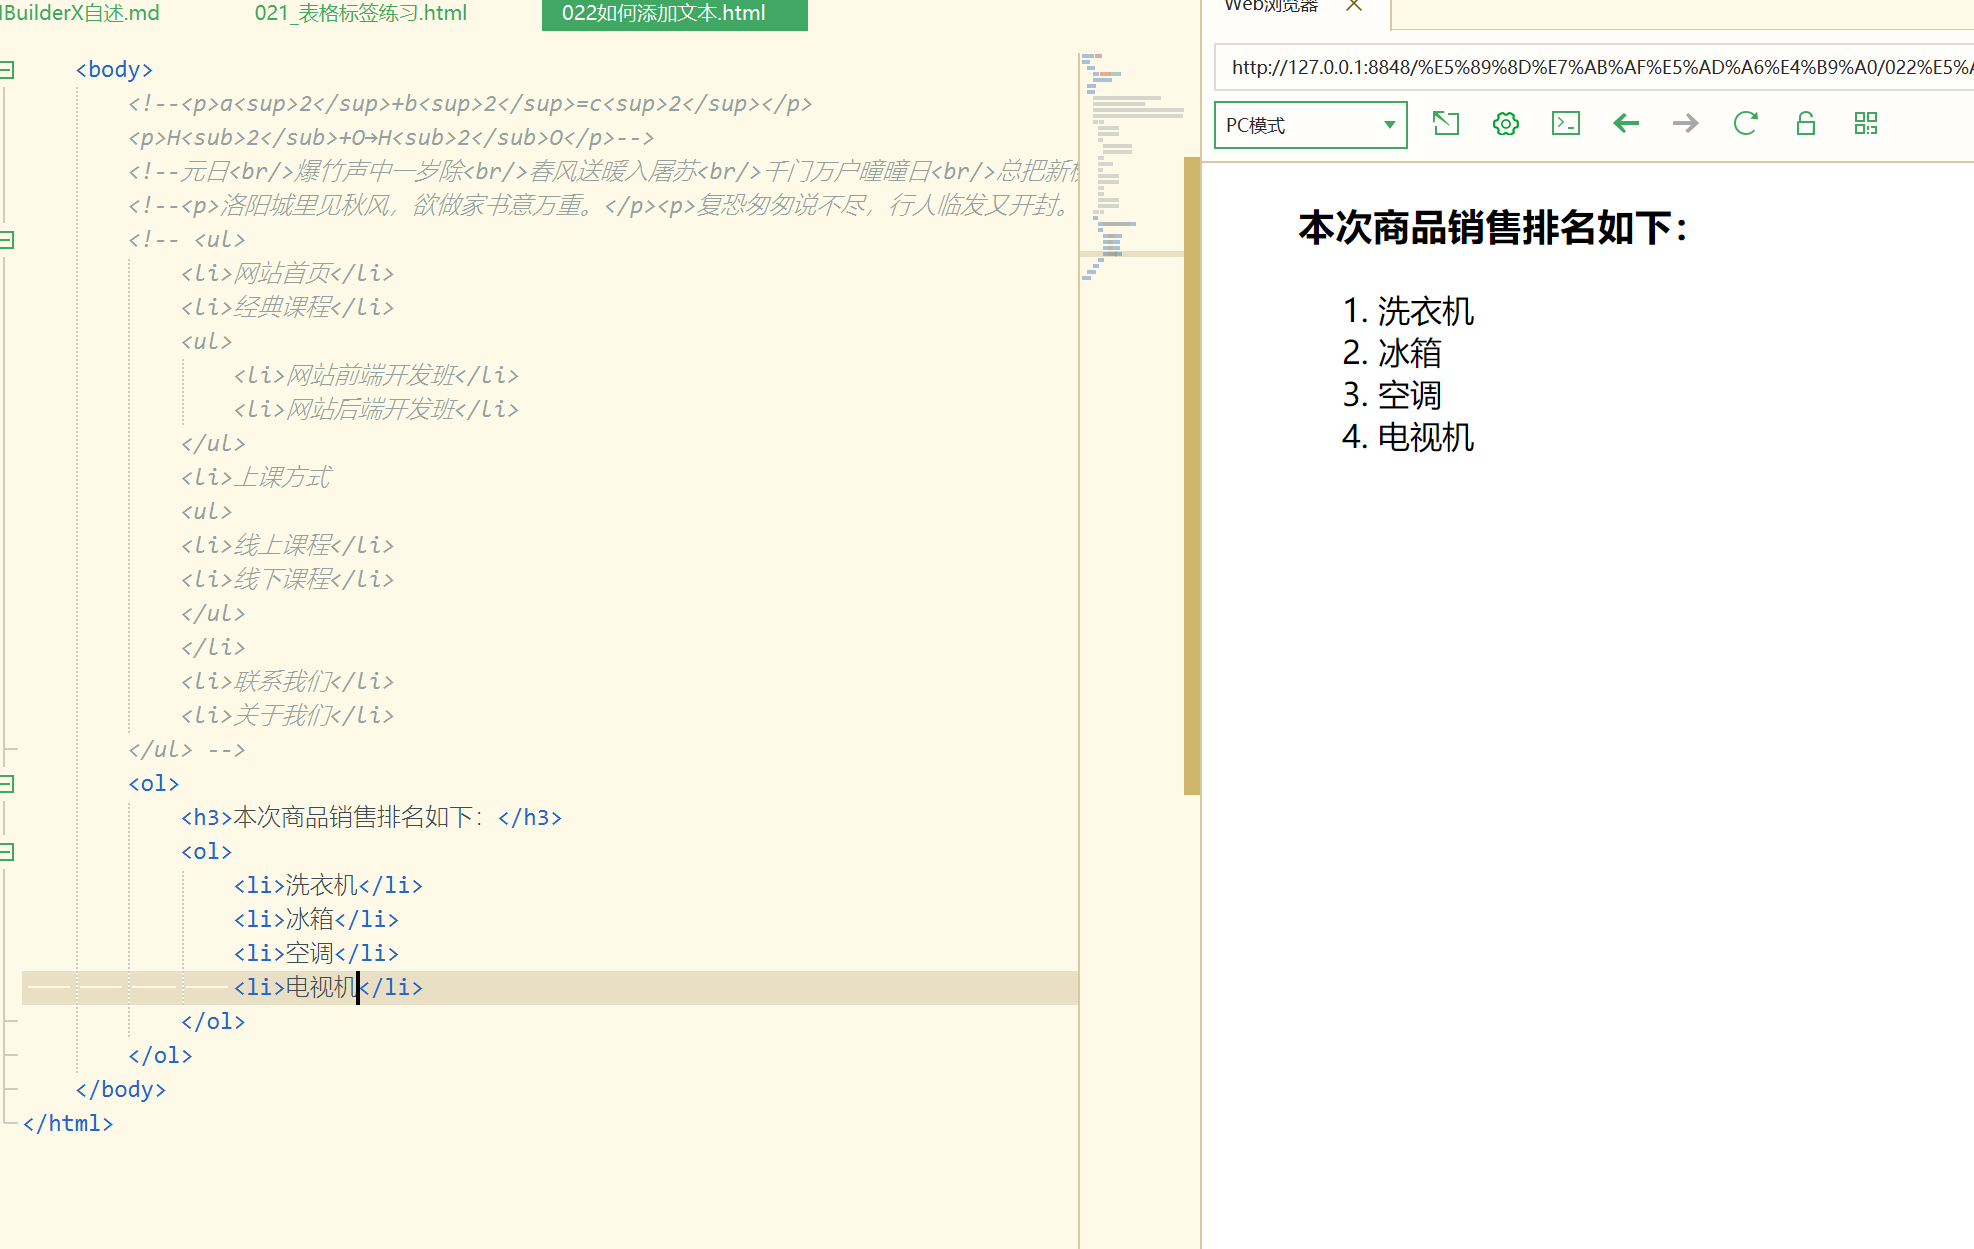This screenshot has width=1974, height=1249.
Task: Collapse the body tag fold marker
Action: (7, 70)
